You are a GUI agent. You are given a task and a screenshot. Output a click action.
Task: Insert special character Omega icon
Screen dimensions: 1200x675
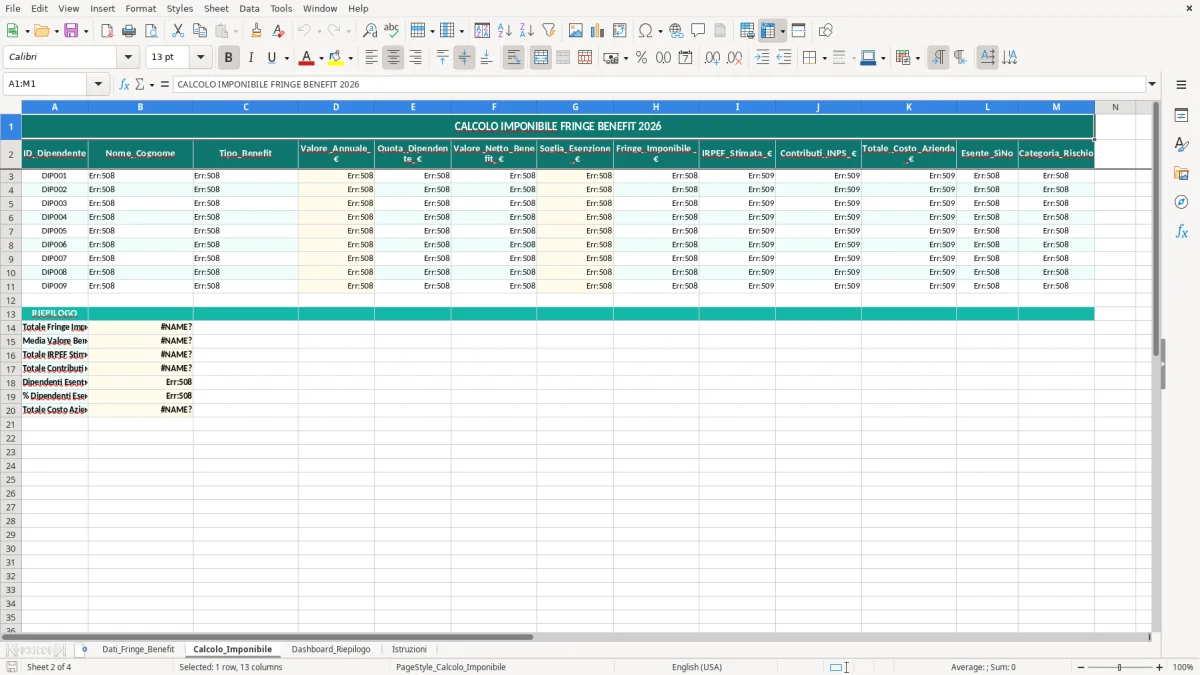[x=645, y=31]
